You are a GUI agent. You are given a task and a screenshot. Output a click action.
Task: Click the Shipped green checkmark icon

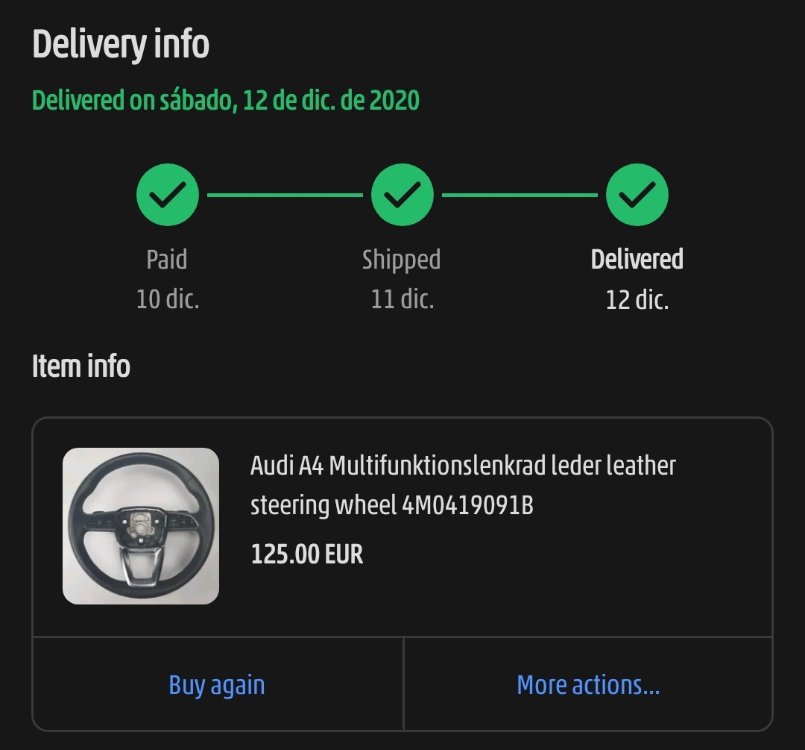pyautogui.click(x=402, y=195)
